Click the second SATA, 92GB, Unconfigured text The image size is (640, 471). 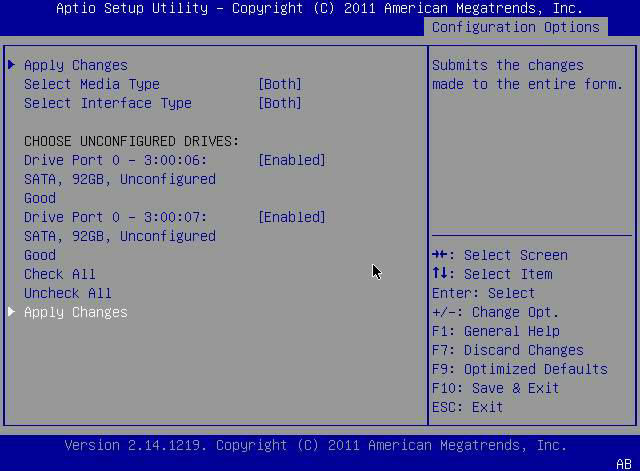click(120, 236)
